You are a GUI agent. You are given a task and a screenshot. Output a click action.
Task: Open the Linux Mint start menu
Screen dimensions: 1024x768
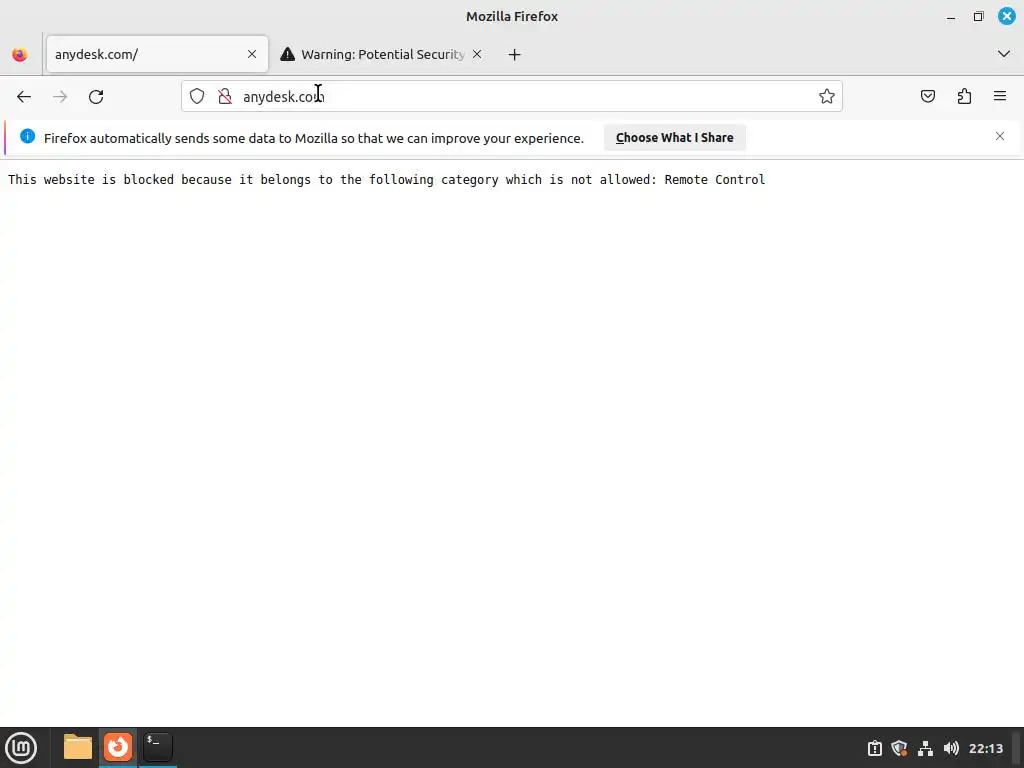tap(21, 748)
